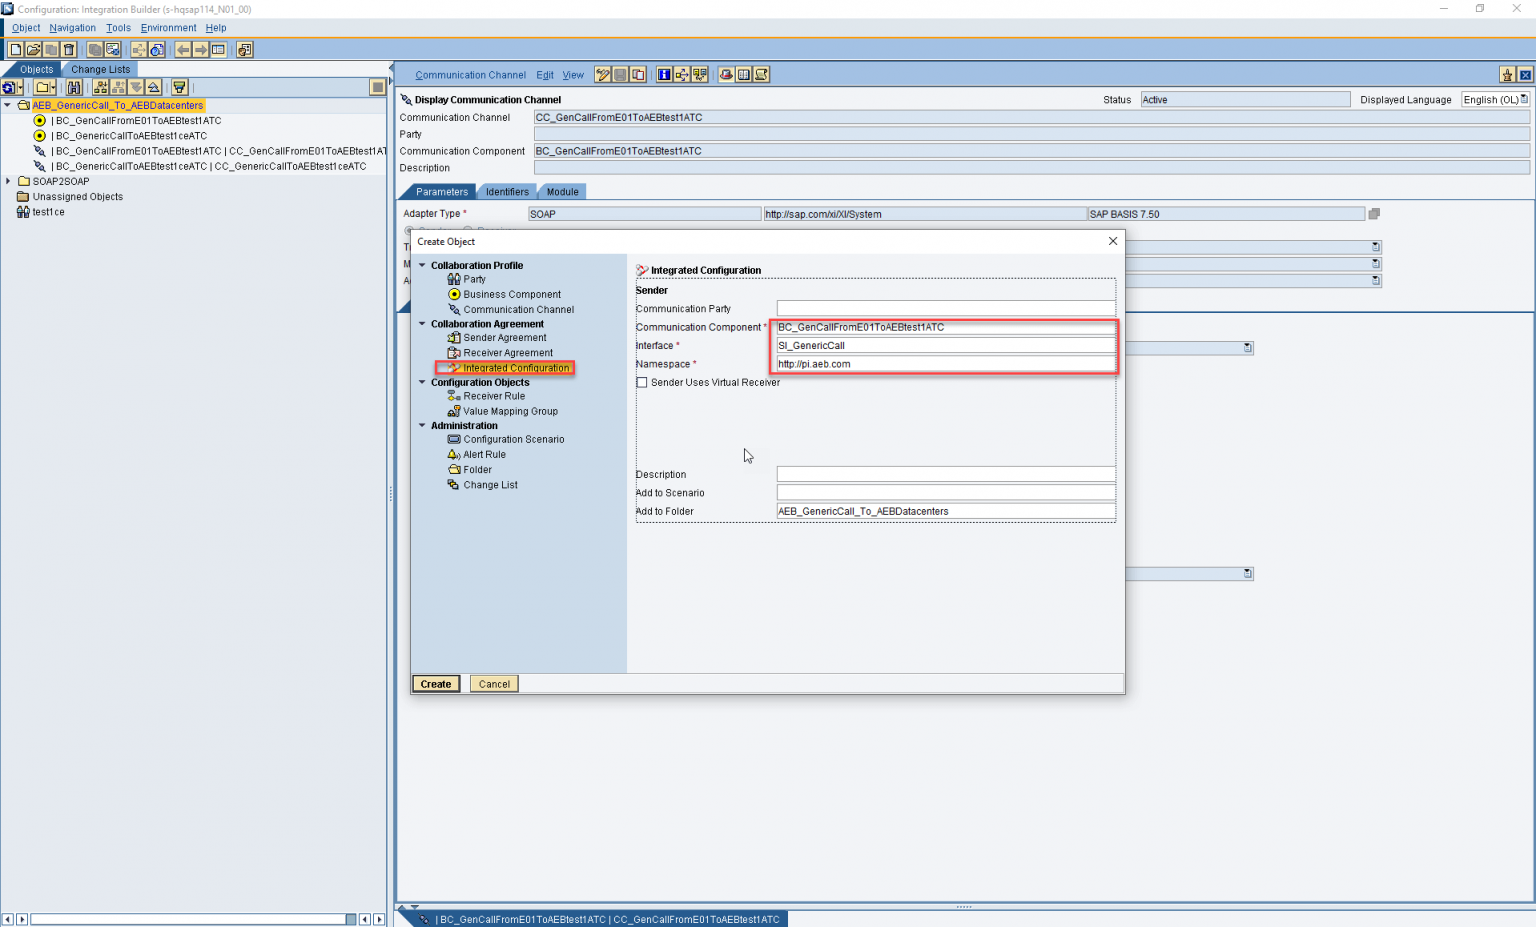Switch to the Change Lists tab
The image size is (1536, 927).
tap(99, 69)
